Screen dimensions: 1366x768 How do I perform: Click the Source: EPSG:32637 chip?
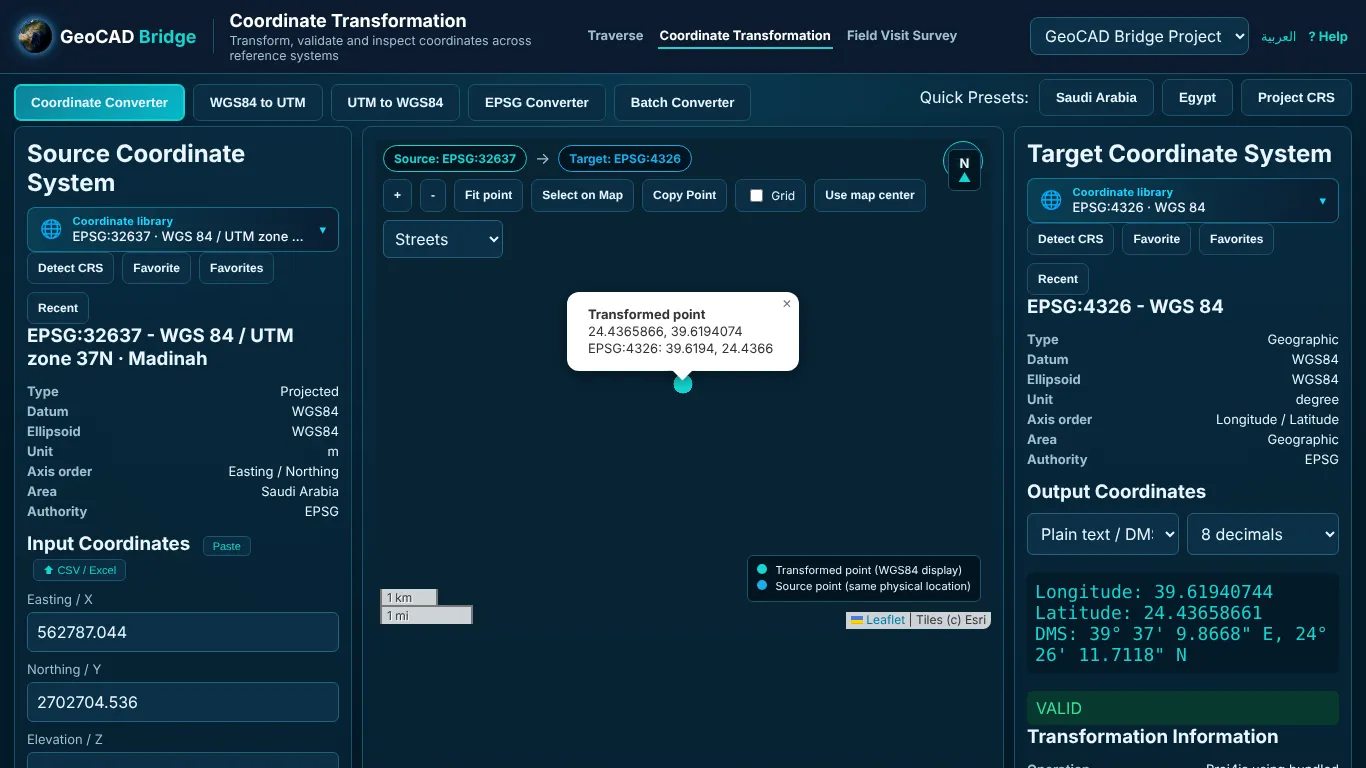[455, 158]
